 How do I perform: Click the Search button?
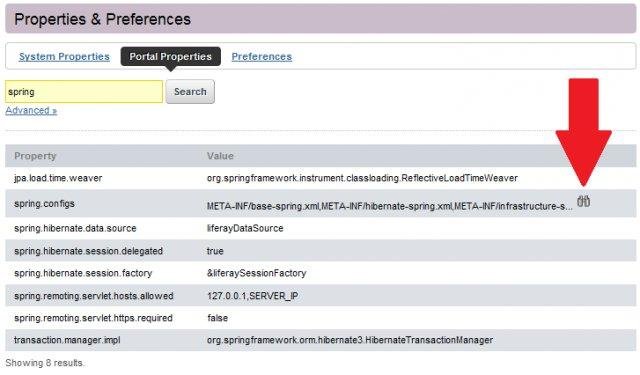coord(190,91)
